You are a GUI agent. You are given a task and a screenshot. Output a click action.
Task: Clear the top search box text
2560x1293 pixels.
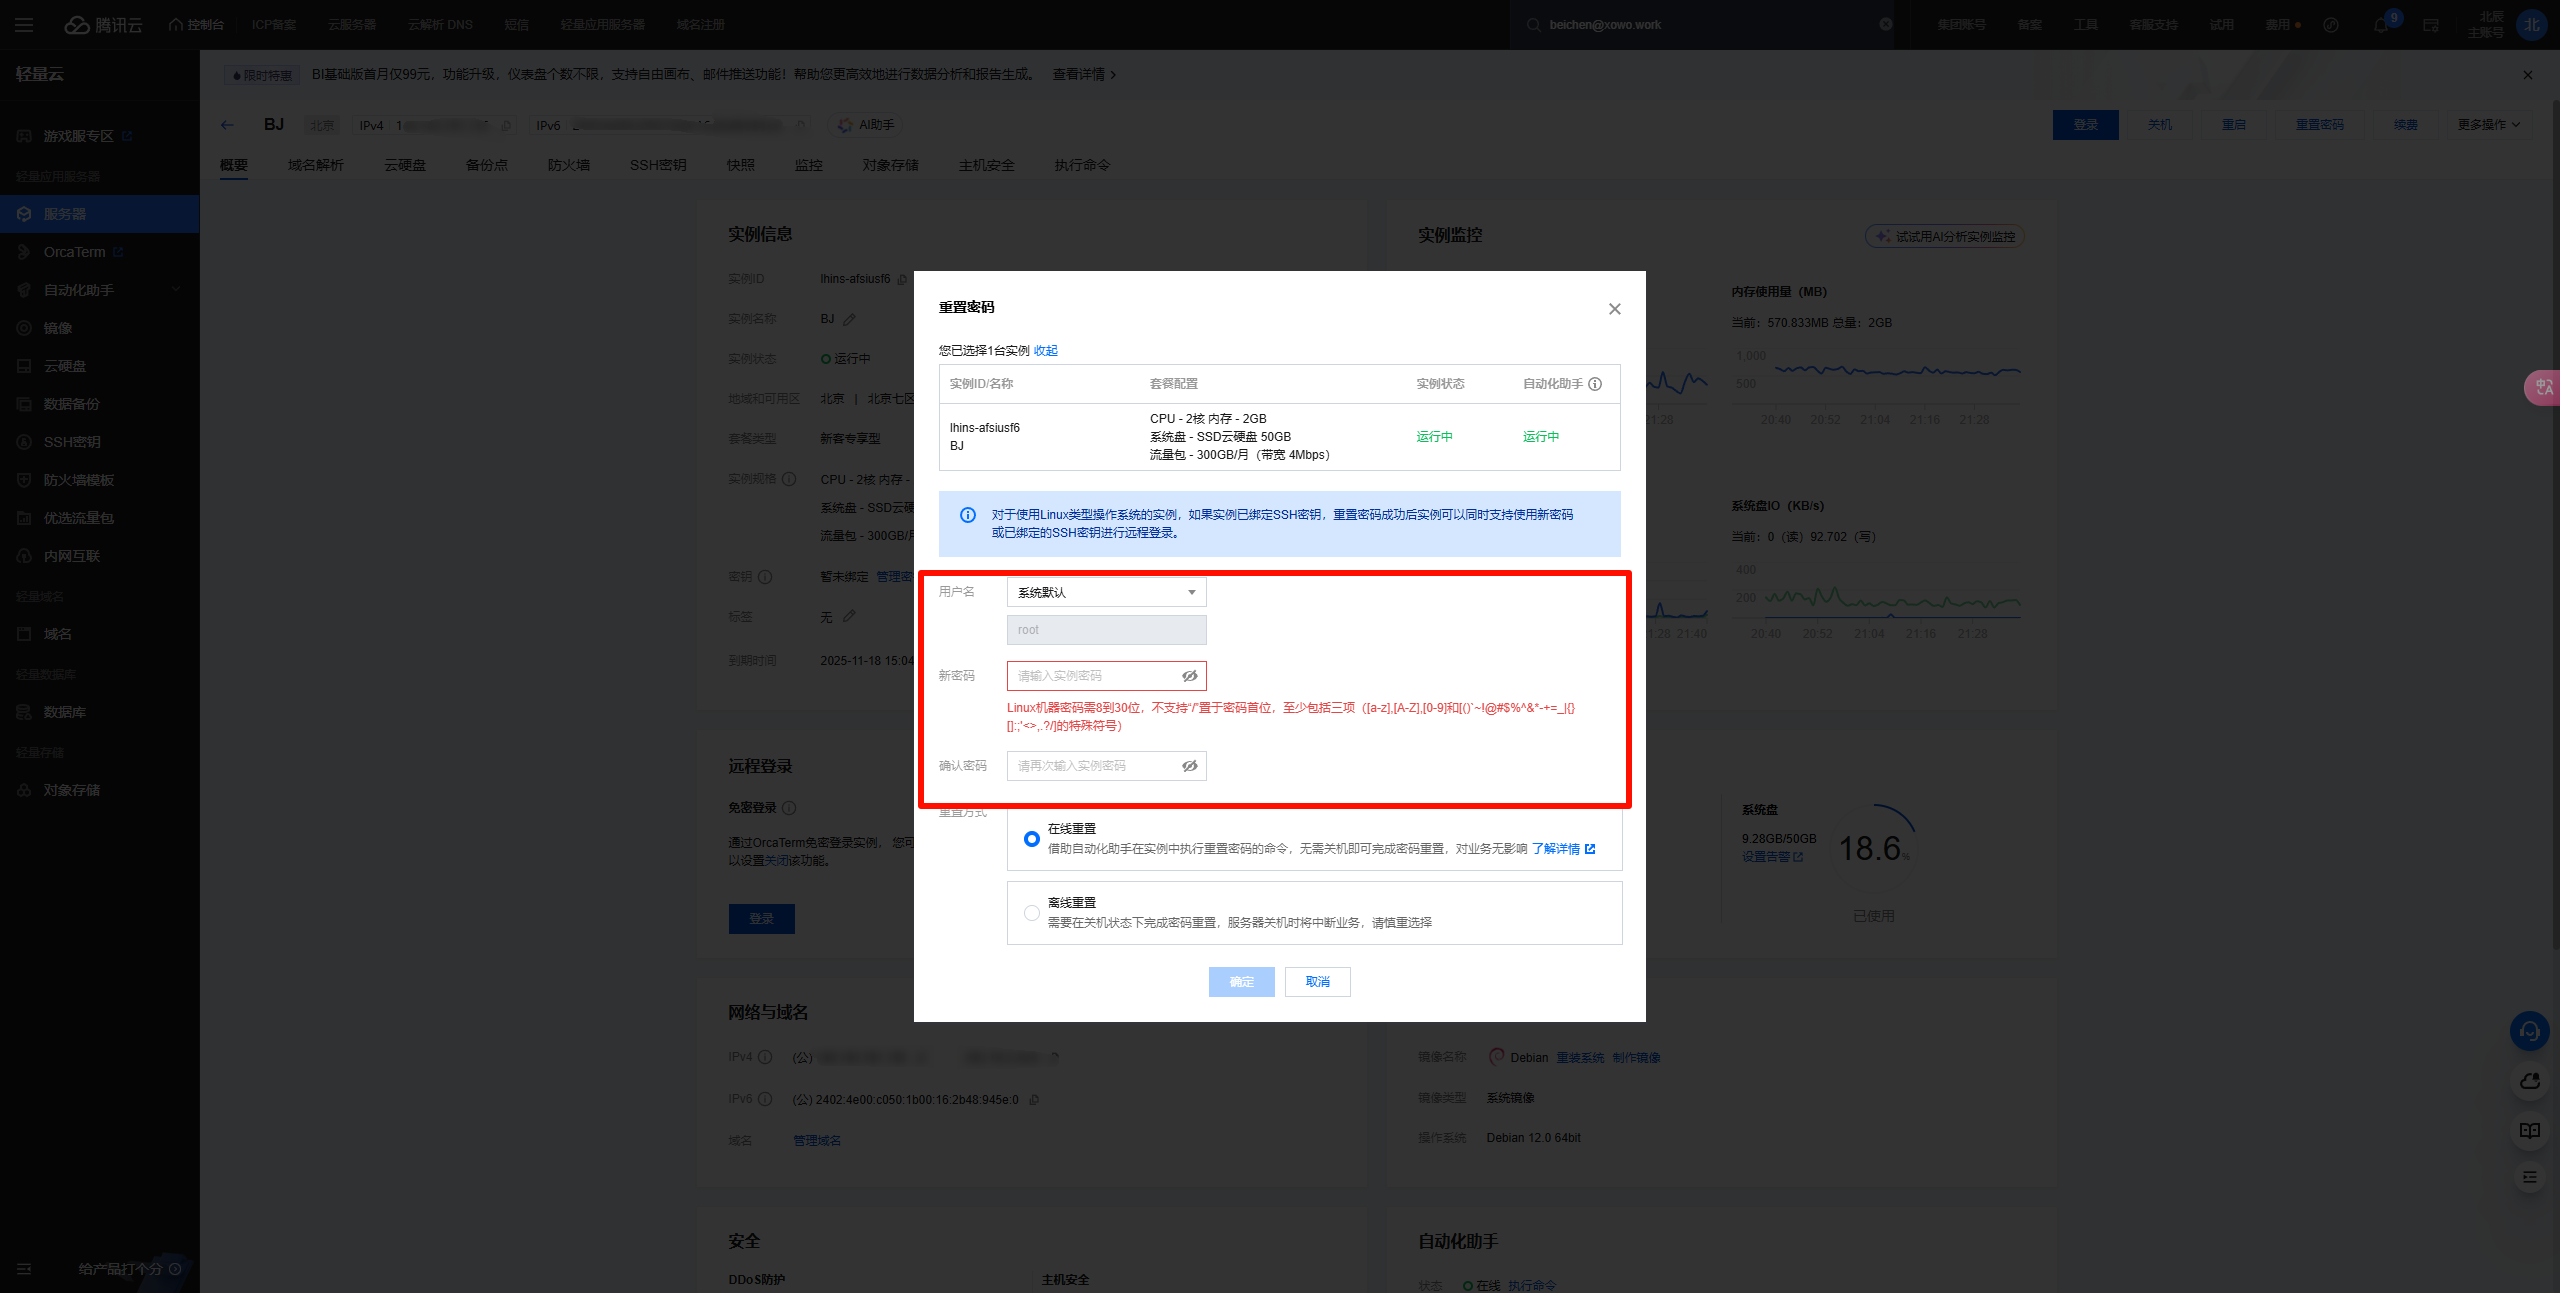pyautogui.click(x=1885, y=25)
